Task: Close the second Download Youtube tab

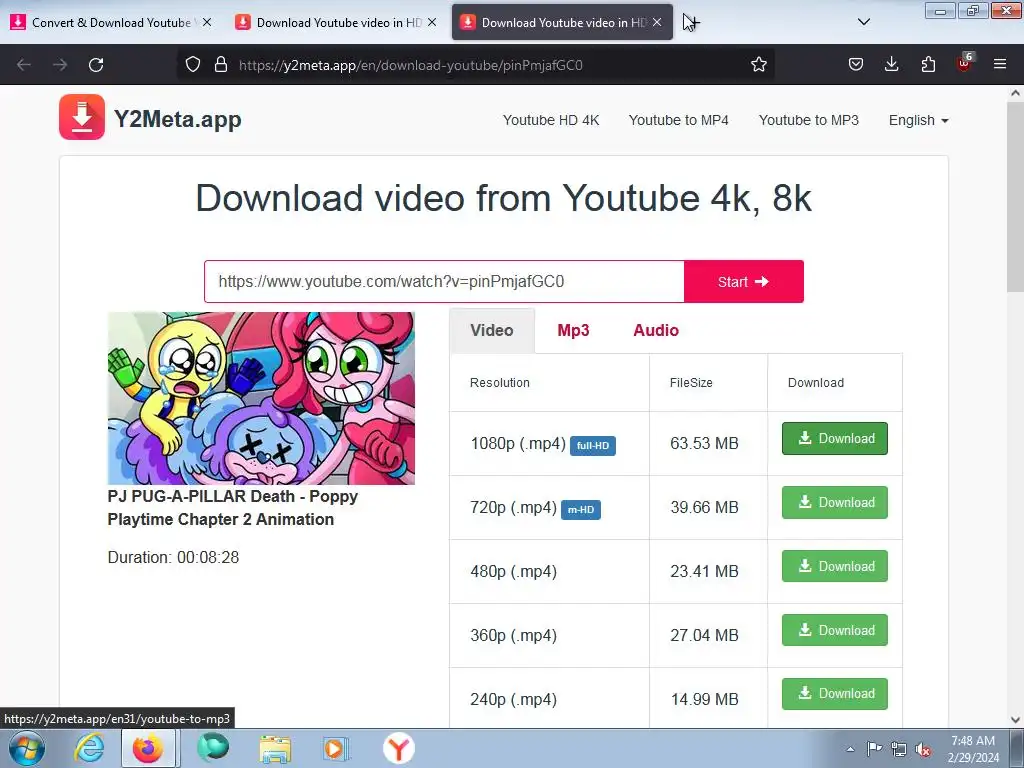Action: tap(432, 22)
